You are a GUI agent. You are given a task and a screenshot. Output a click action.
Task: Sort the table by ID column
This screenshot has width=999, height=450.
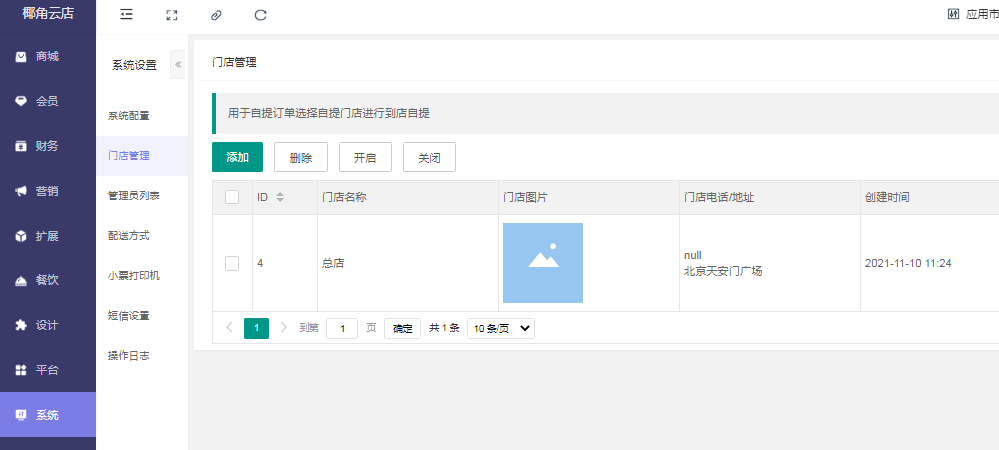coord(280,197)
